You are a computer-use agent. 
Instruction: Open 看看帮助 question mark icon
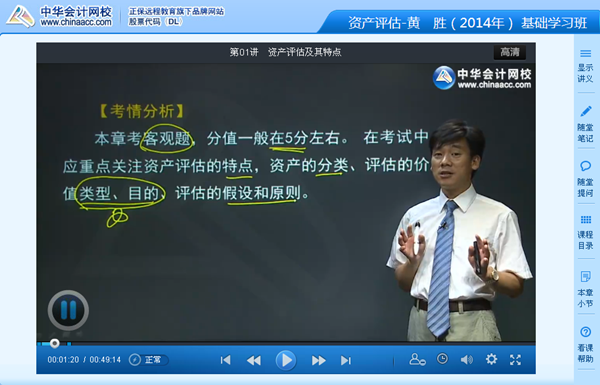click(585, 332)
